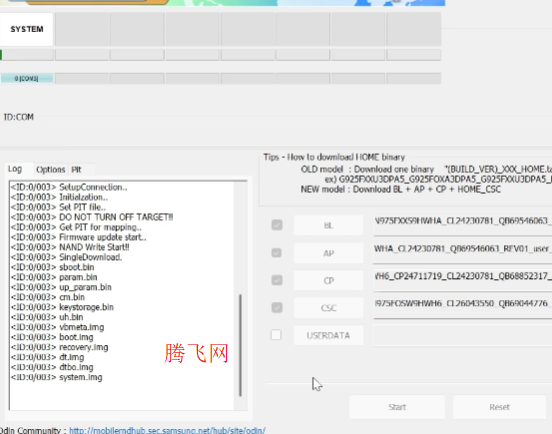552x434 pixels.
Task: Toggle the BL checkbox
Action: point(277,225)
